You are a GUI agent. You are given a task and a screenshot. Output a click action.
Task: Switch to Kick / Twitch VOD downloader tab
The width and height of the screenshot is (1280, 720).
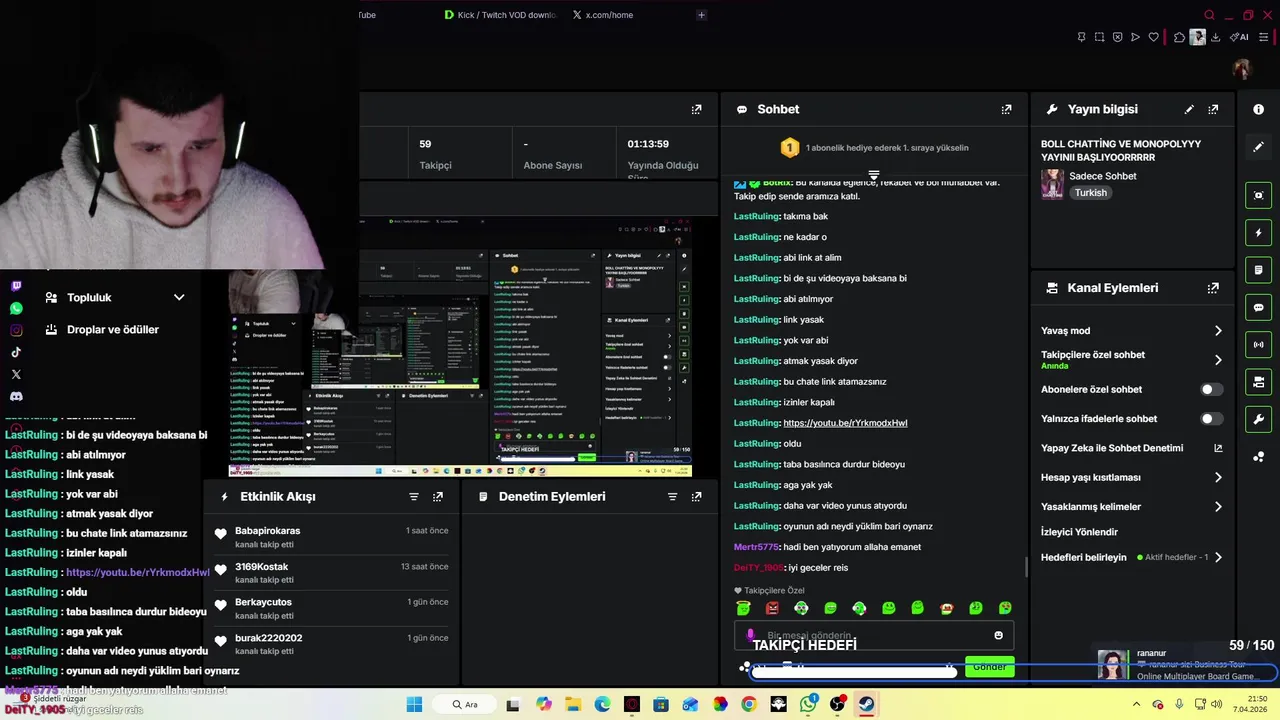point(500,15)
